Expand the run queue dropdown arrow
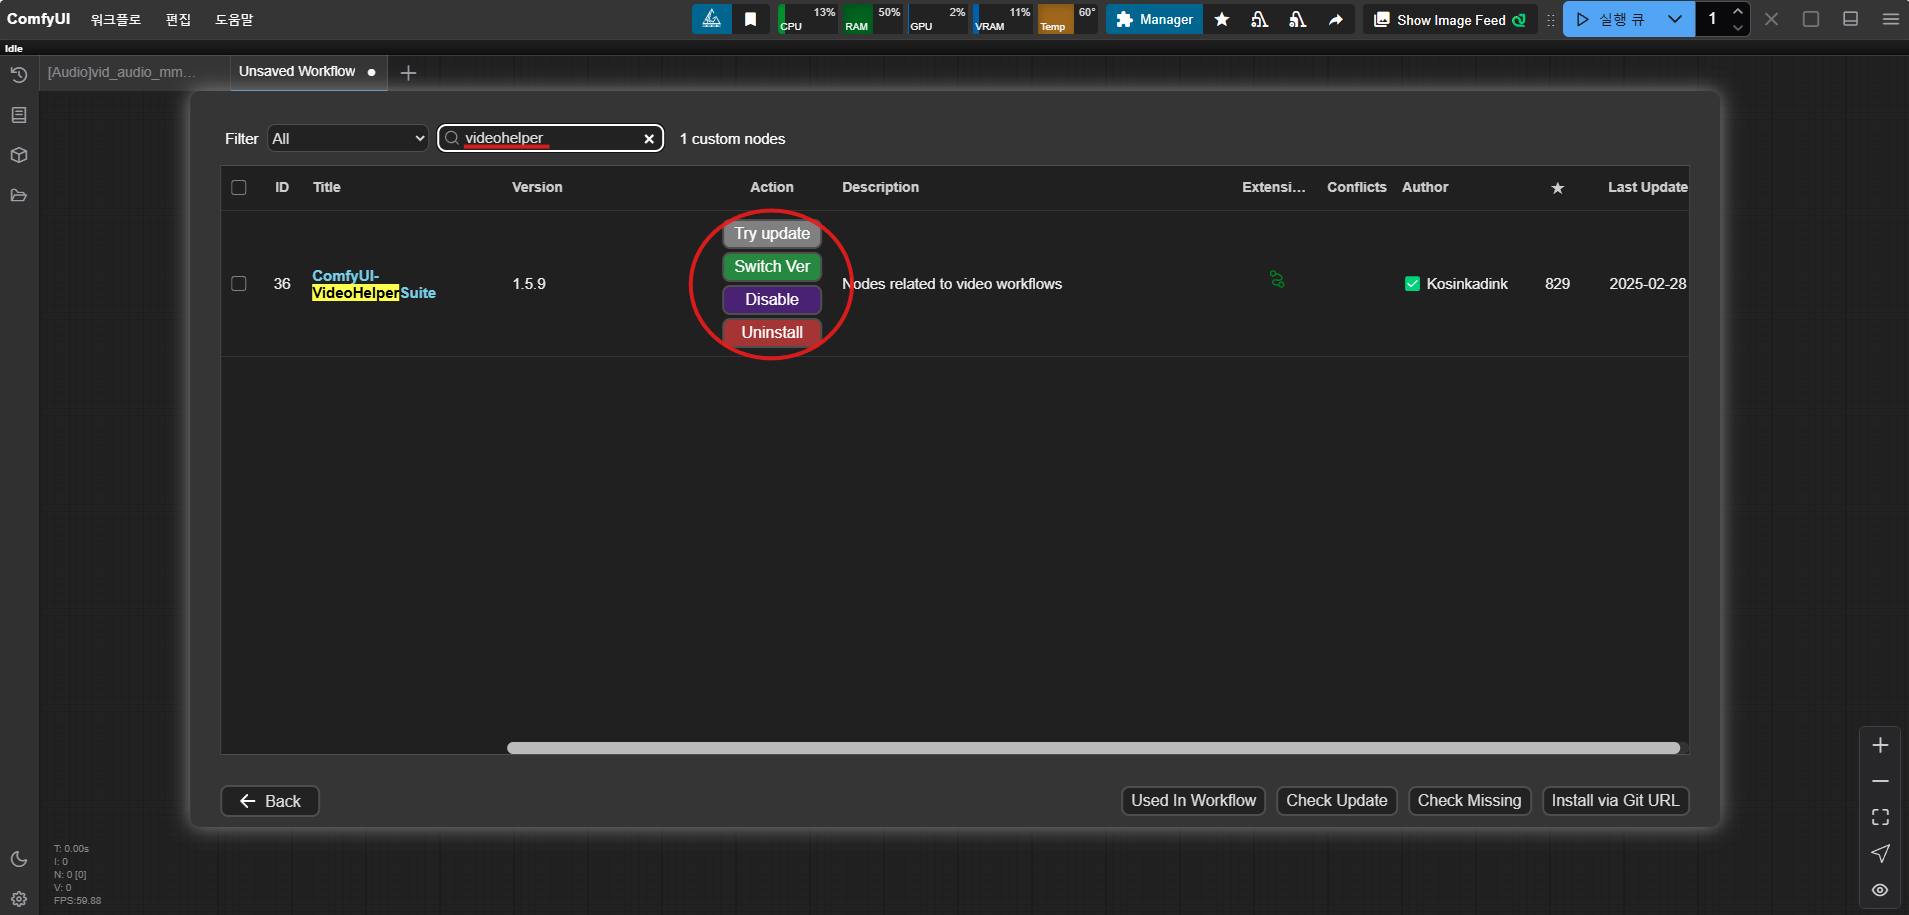 [1675, 19]
